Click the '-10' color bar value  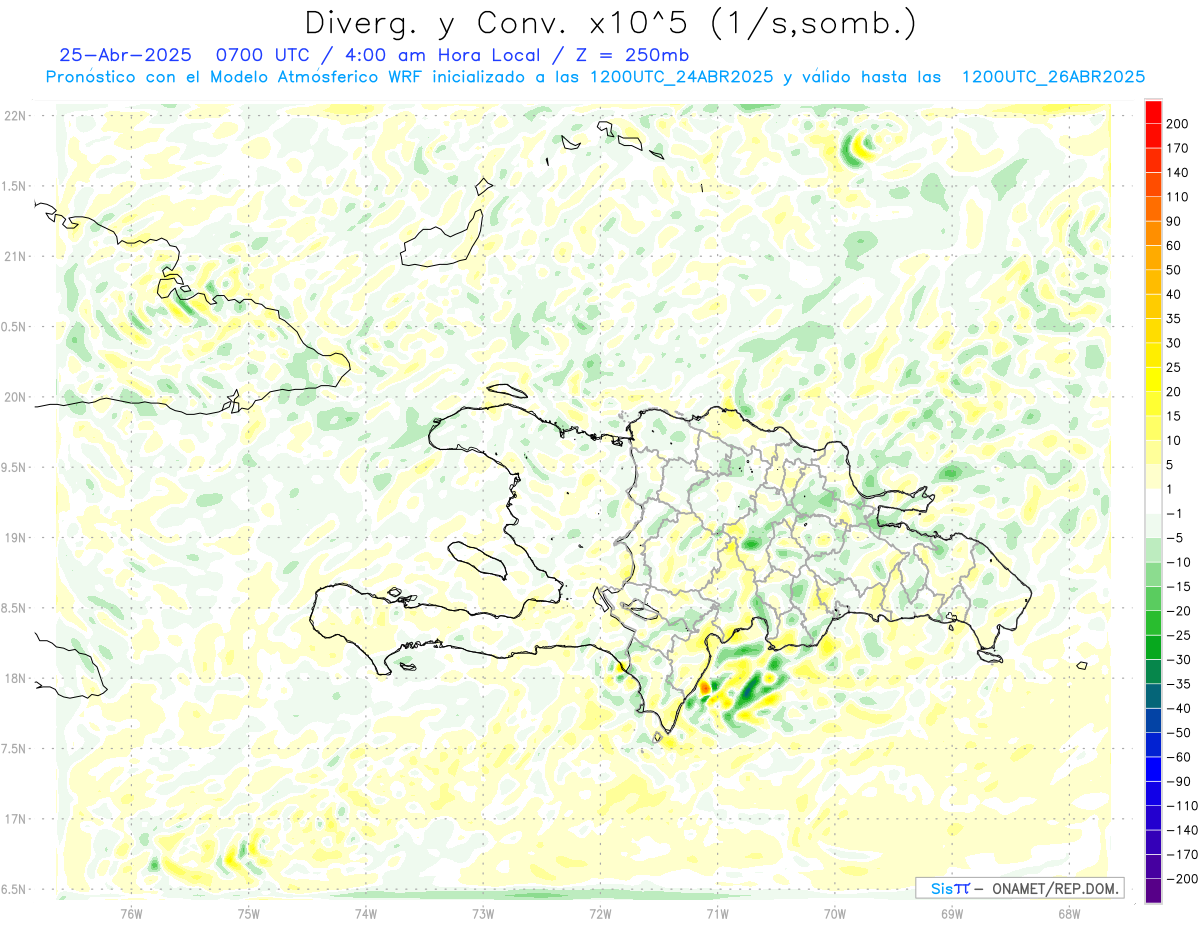pyautogui.click(x=1179, y=562)
